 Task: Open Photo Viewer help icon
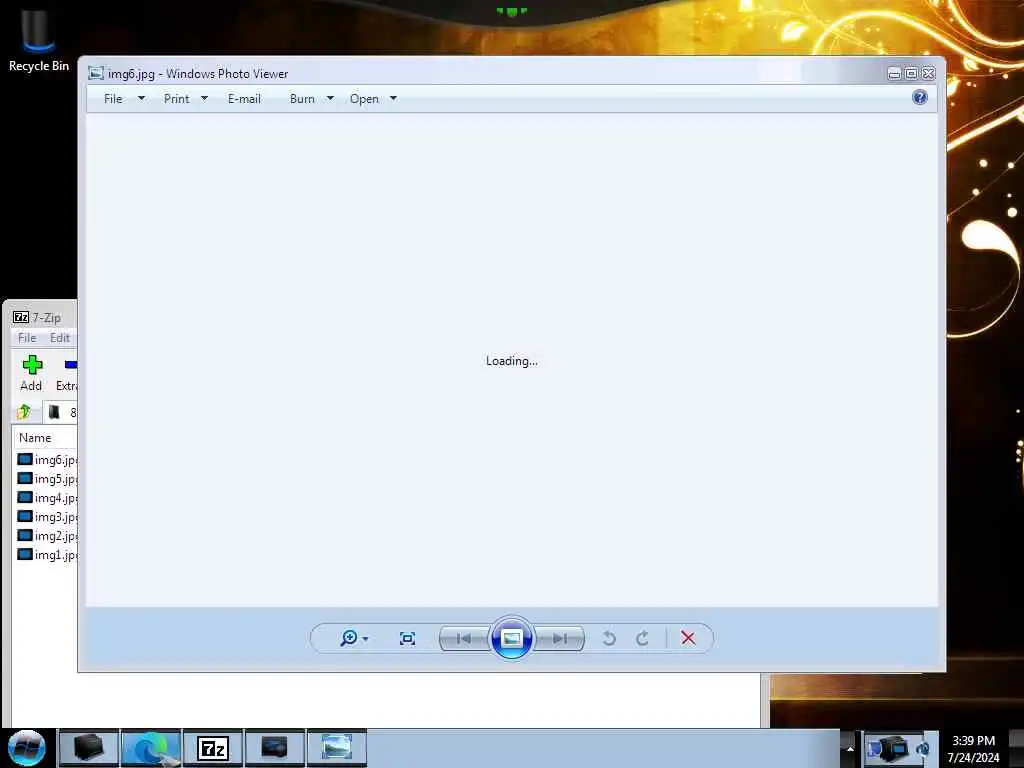click(x=920, y=98)
